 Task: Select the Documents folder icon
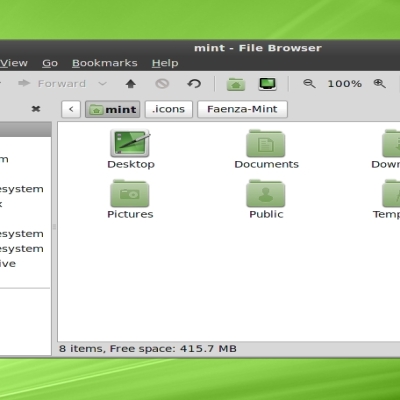266,143
